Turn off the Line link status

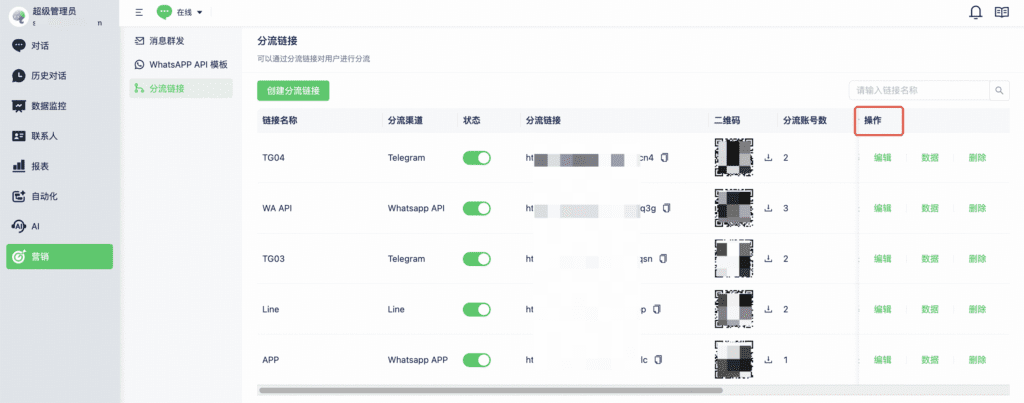tap(477, 309)
